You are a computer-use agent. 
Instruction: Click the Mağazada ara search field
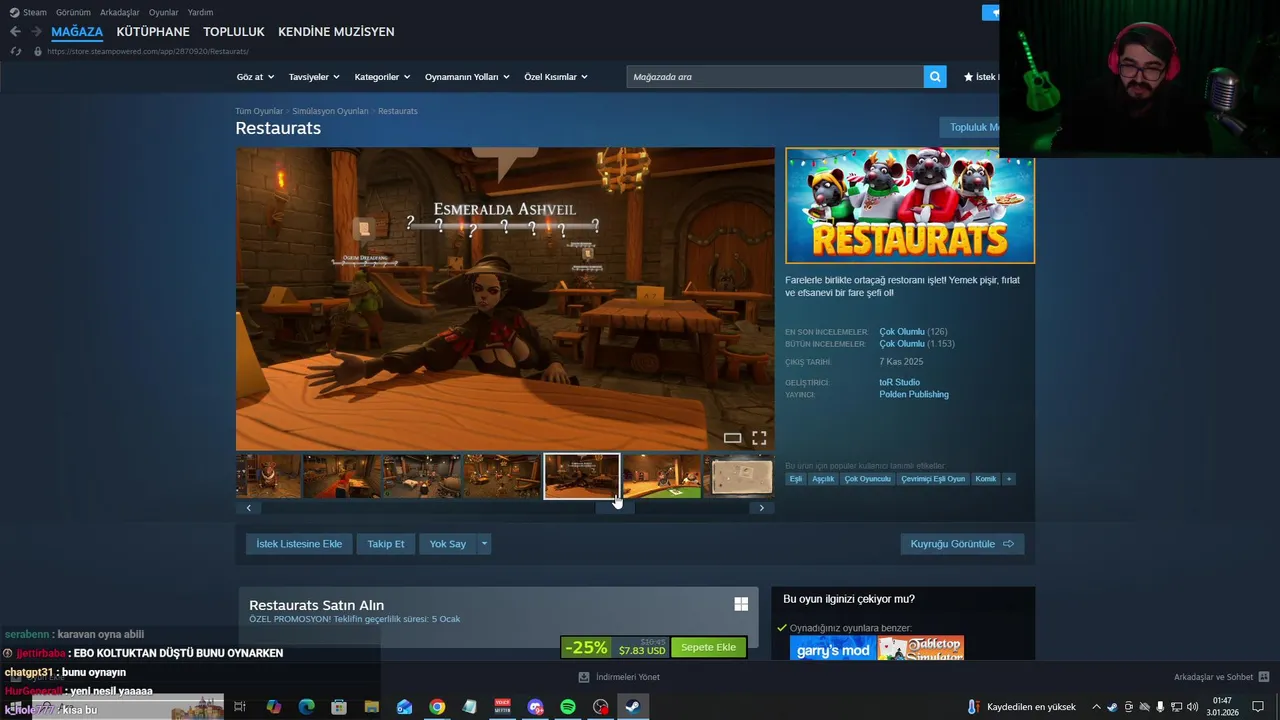pos(775,77)
